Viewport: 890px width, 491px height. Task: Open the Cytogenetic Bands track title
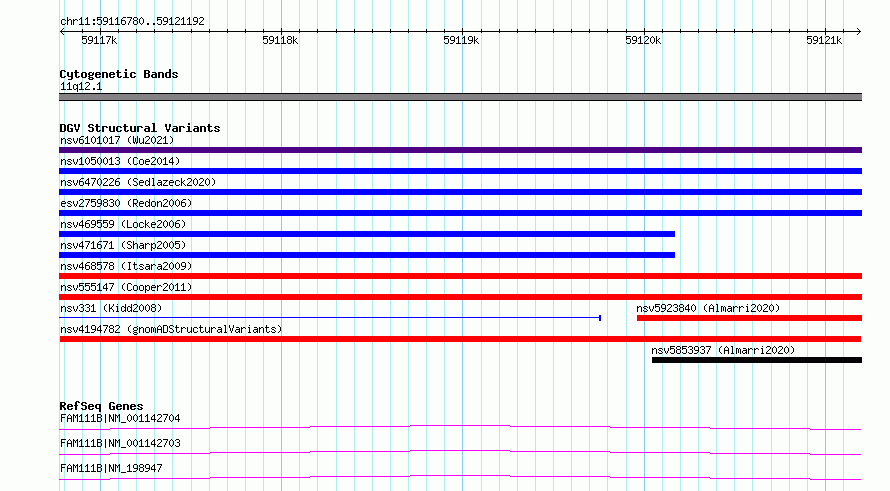click(119, 74)
